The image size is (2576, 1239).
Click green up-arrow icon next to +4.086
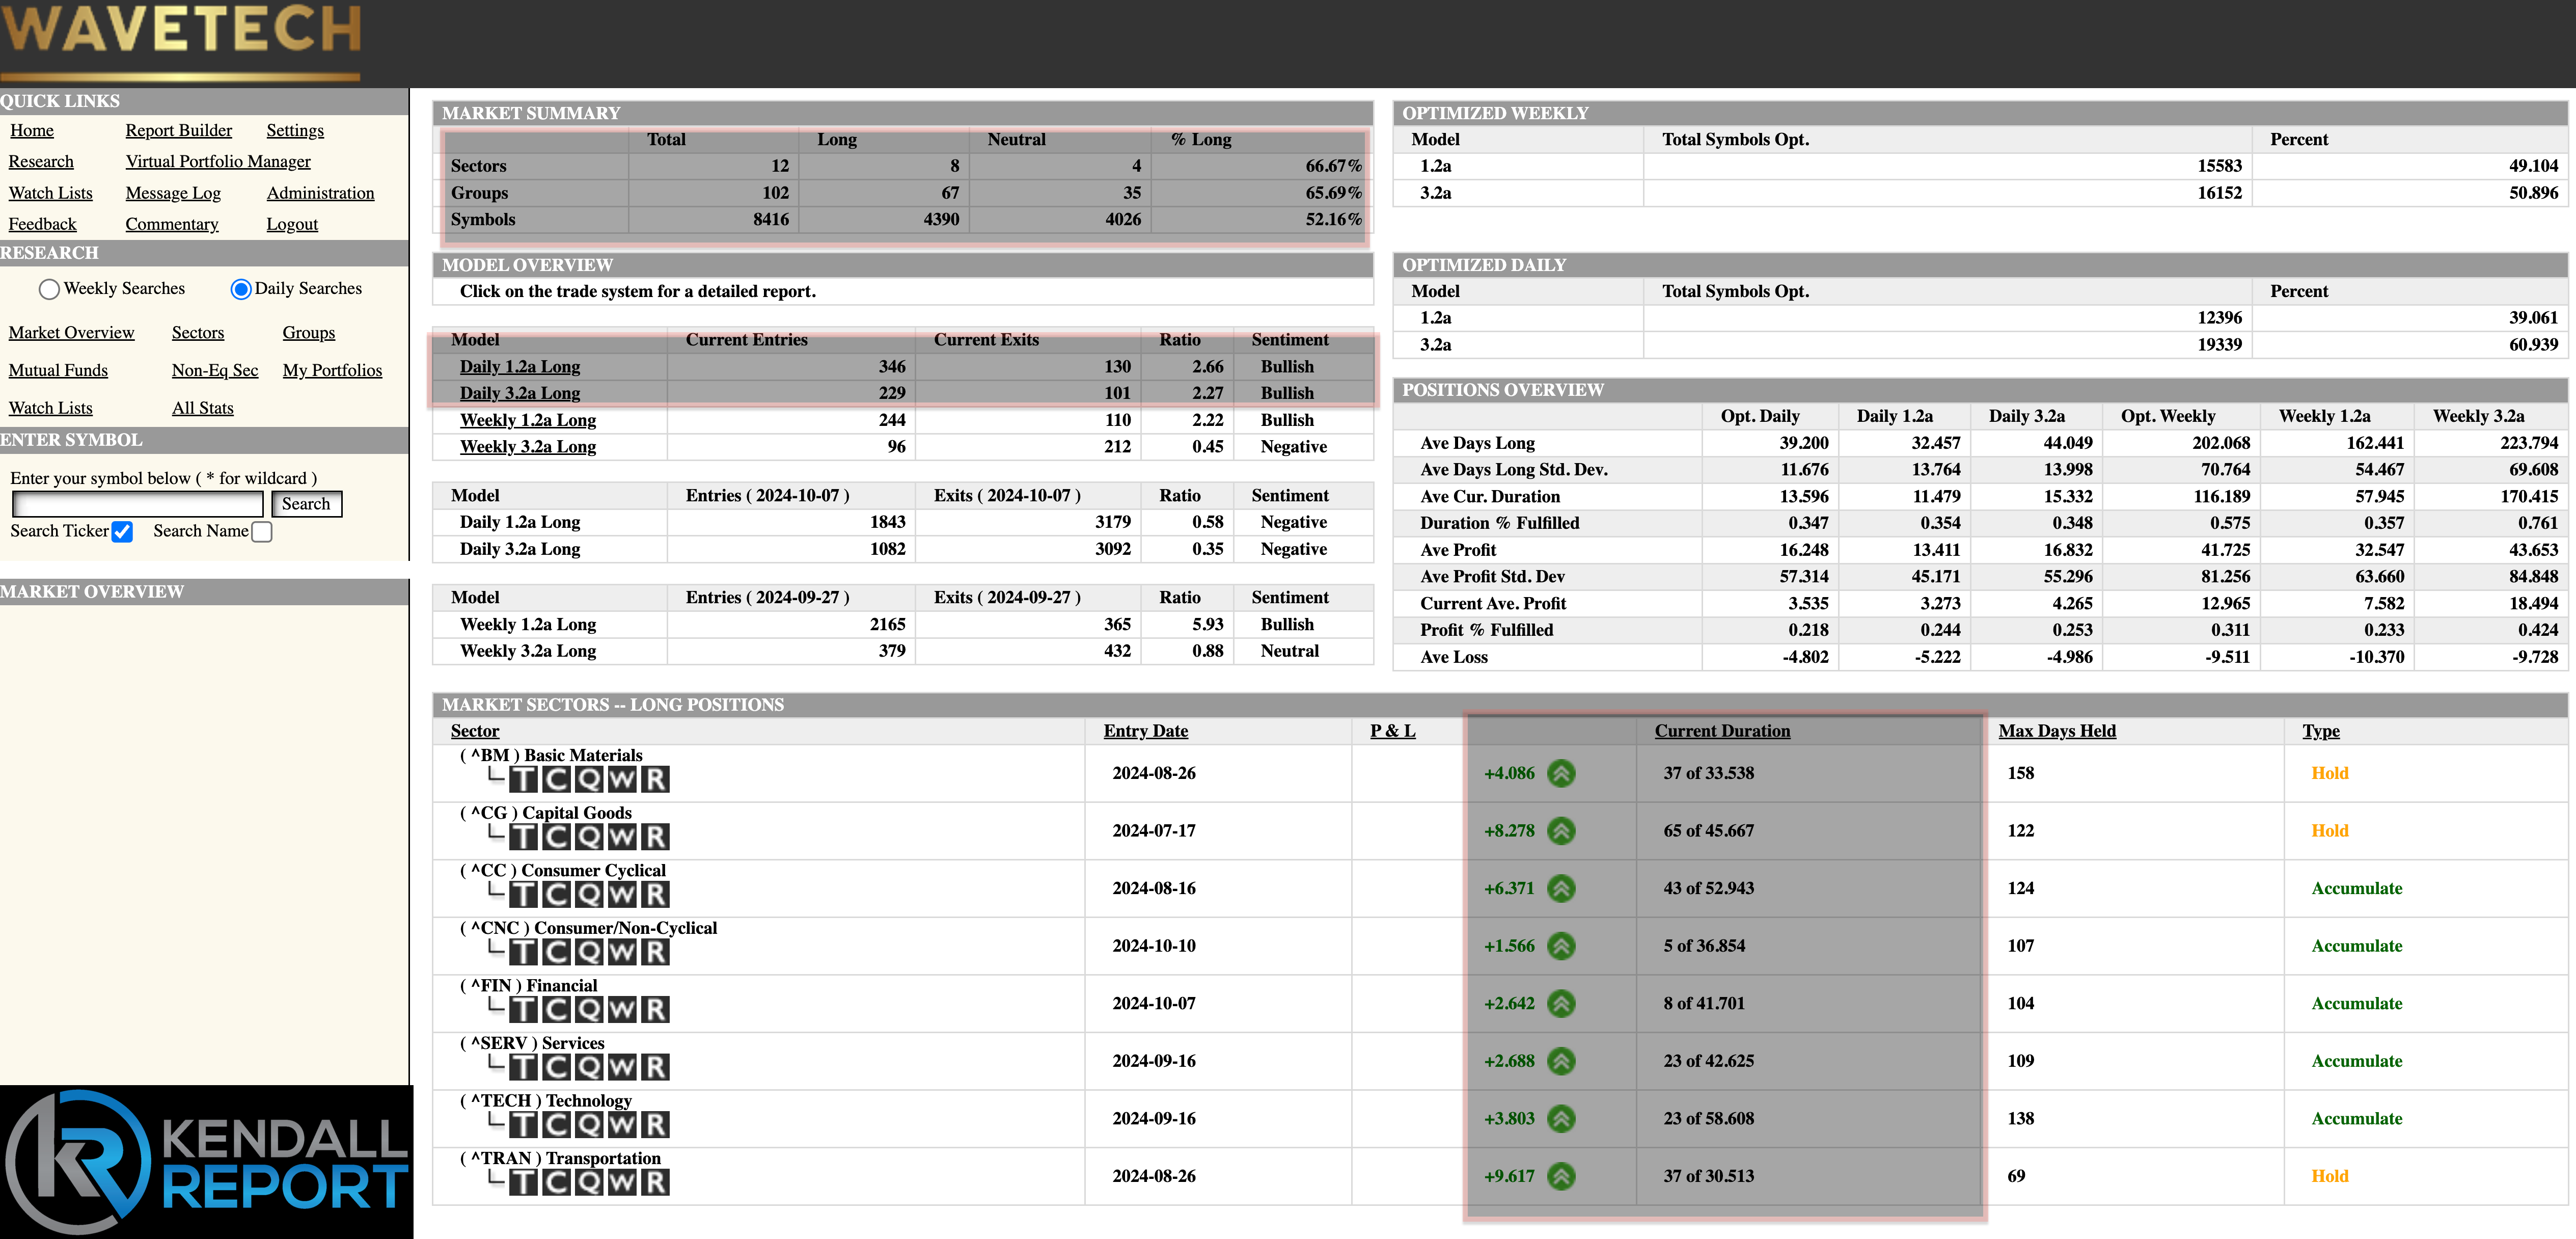pos(1561,773)
